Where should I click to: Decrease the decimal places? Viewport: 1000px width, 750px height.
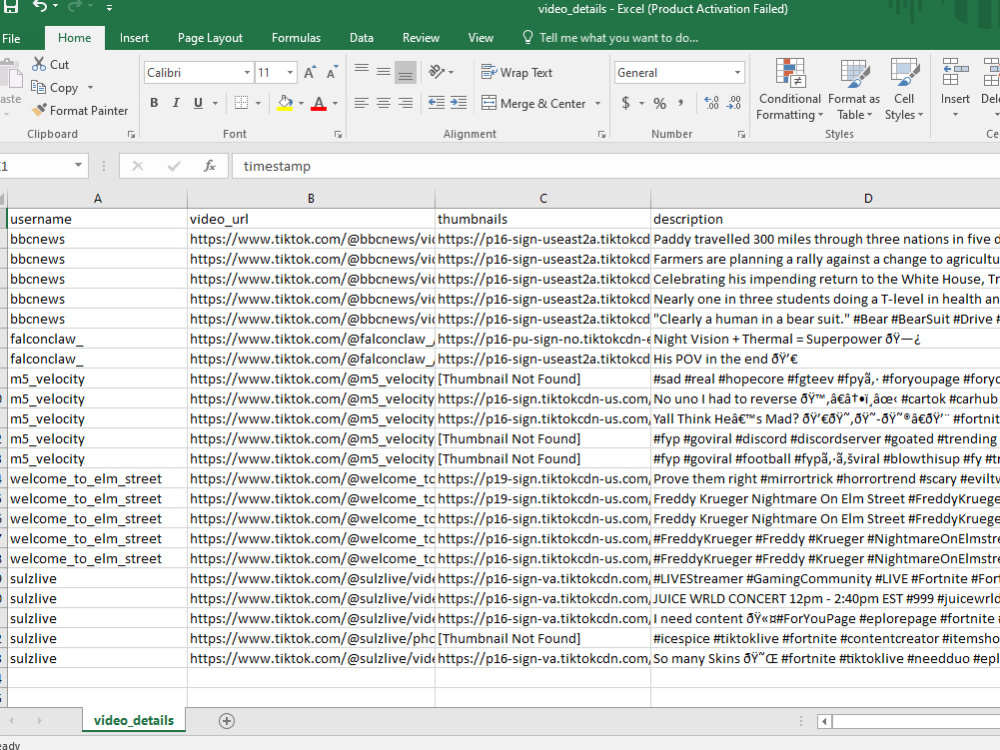pos(734,103)
